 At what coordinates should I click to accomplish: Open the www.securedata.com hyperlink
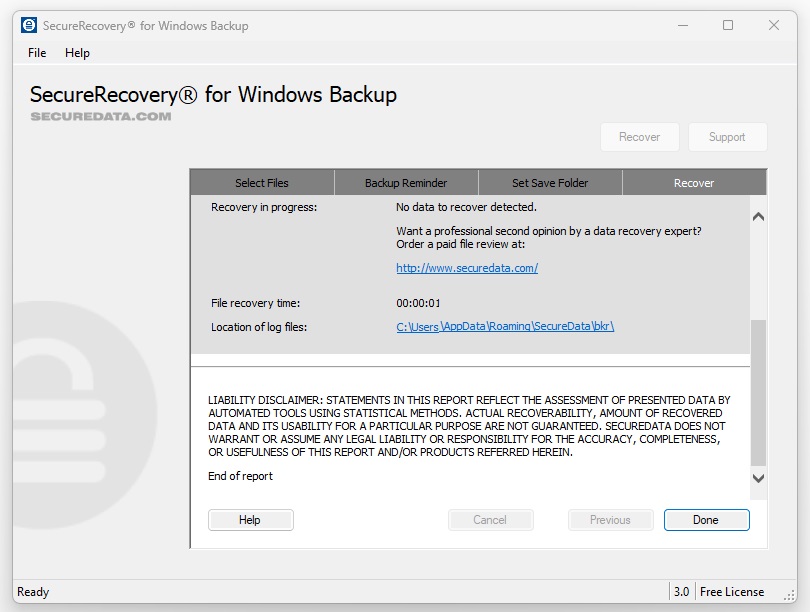[x=467, y=268]
